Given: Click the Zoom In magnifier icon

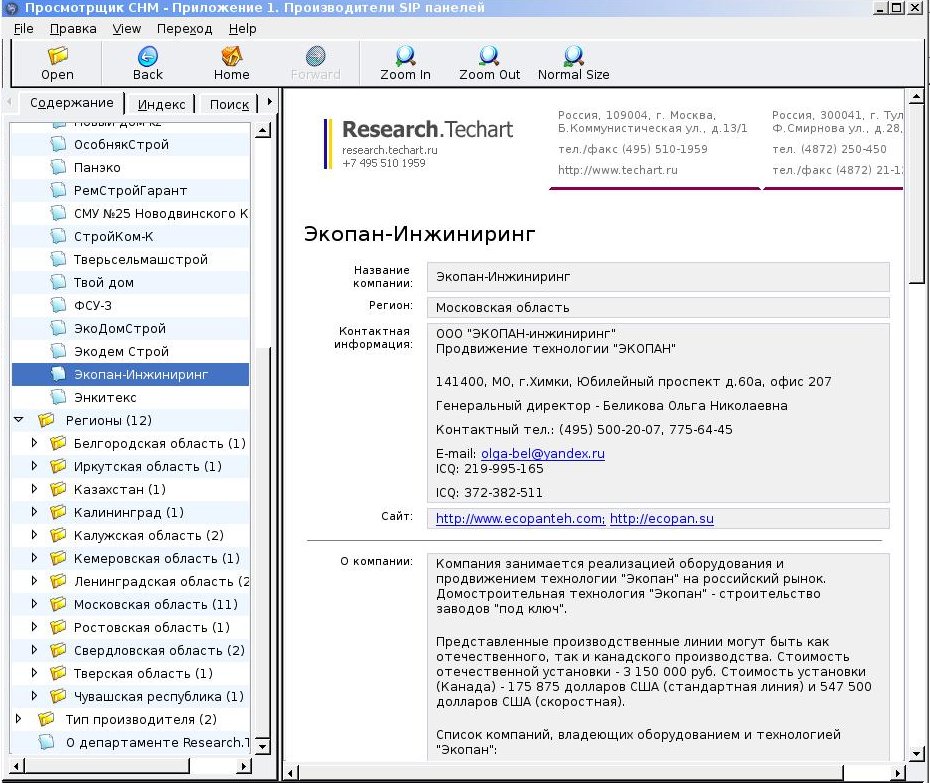Looking at the screenshot, I should [405, 56].
